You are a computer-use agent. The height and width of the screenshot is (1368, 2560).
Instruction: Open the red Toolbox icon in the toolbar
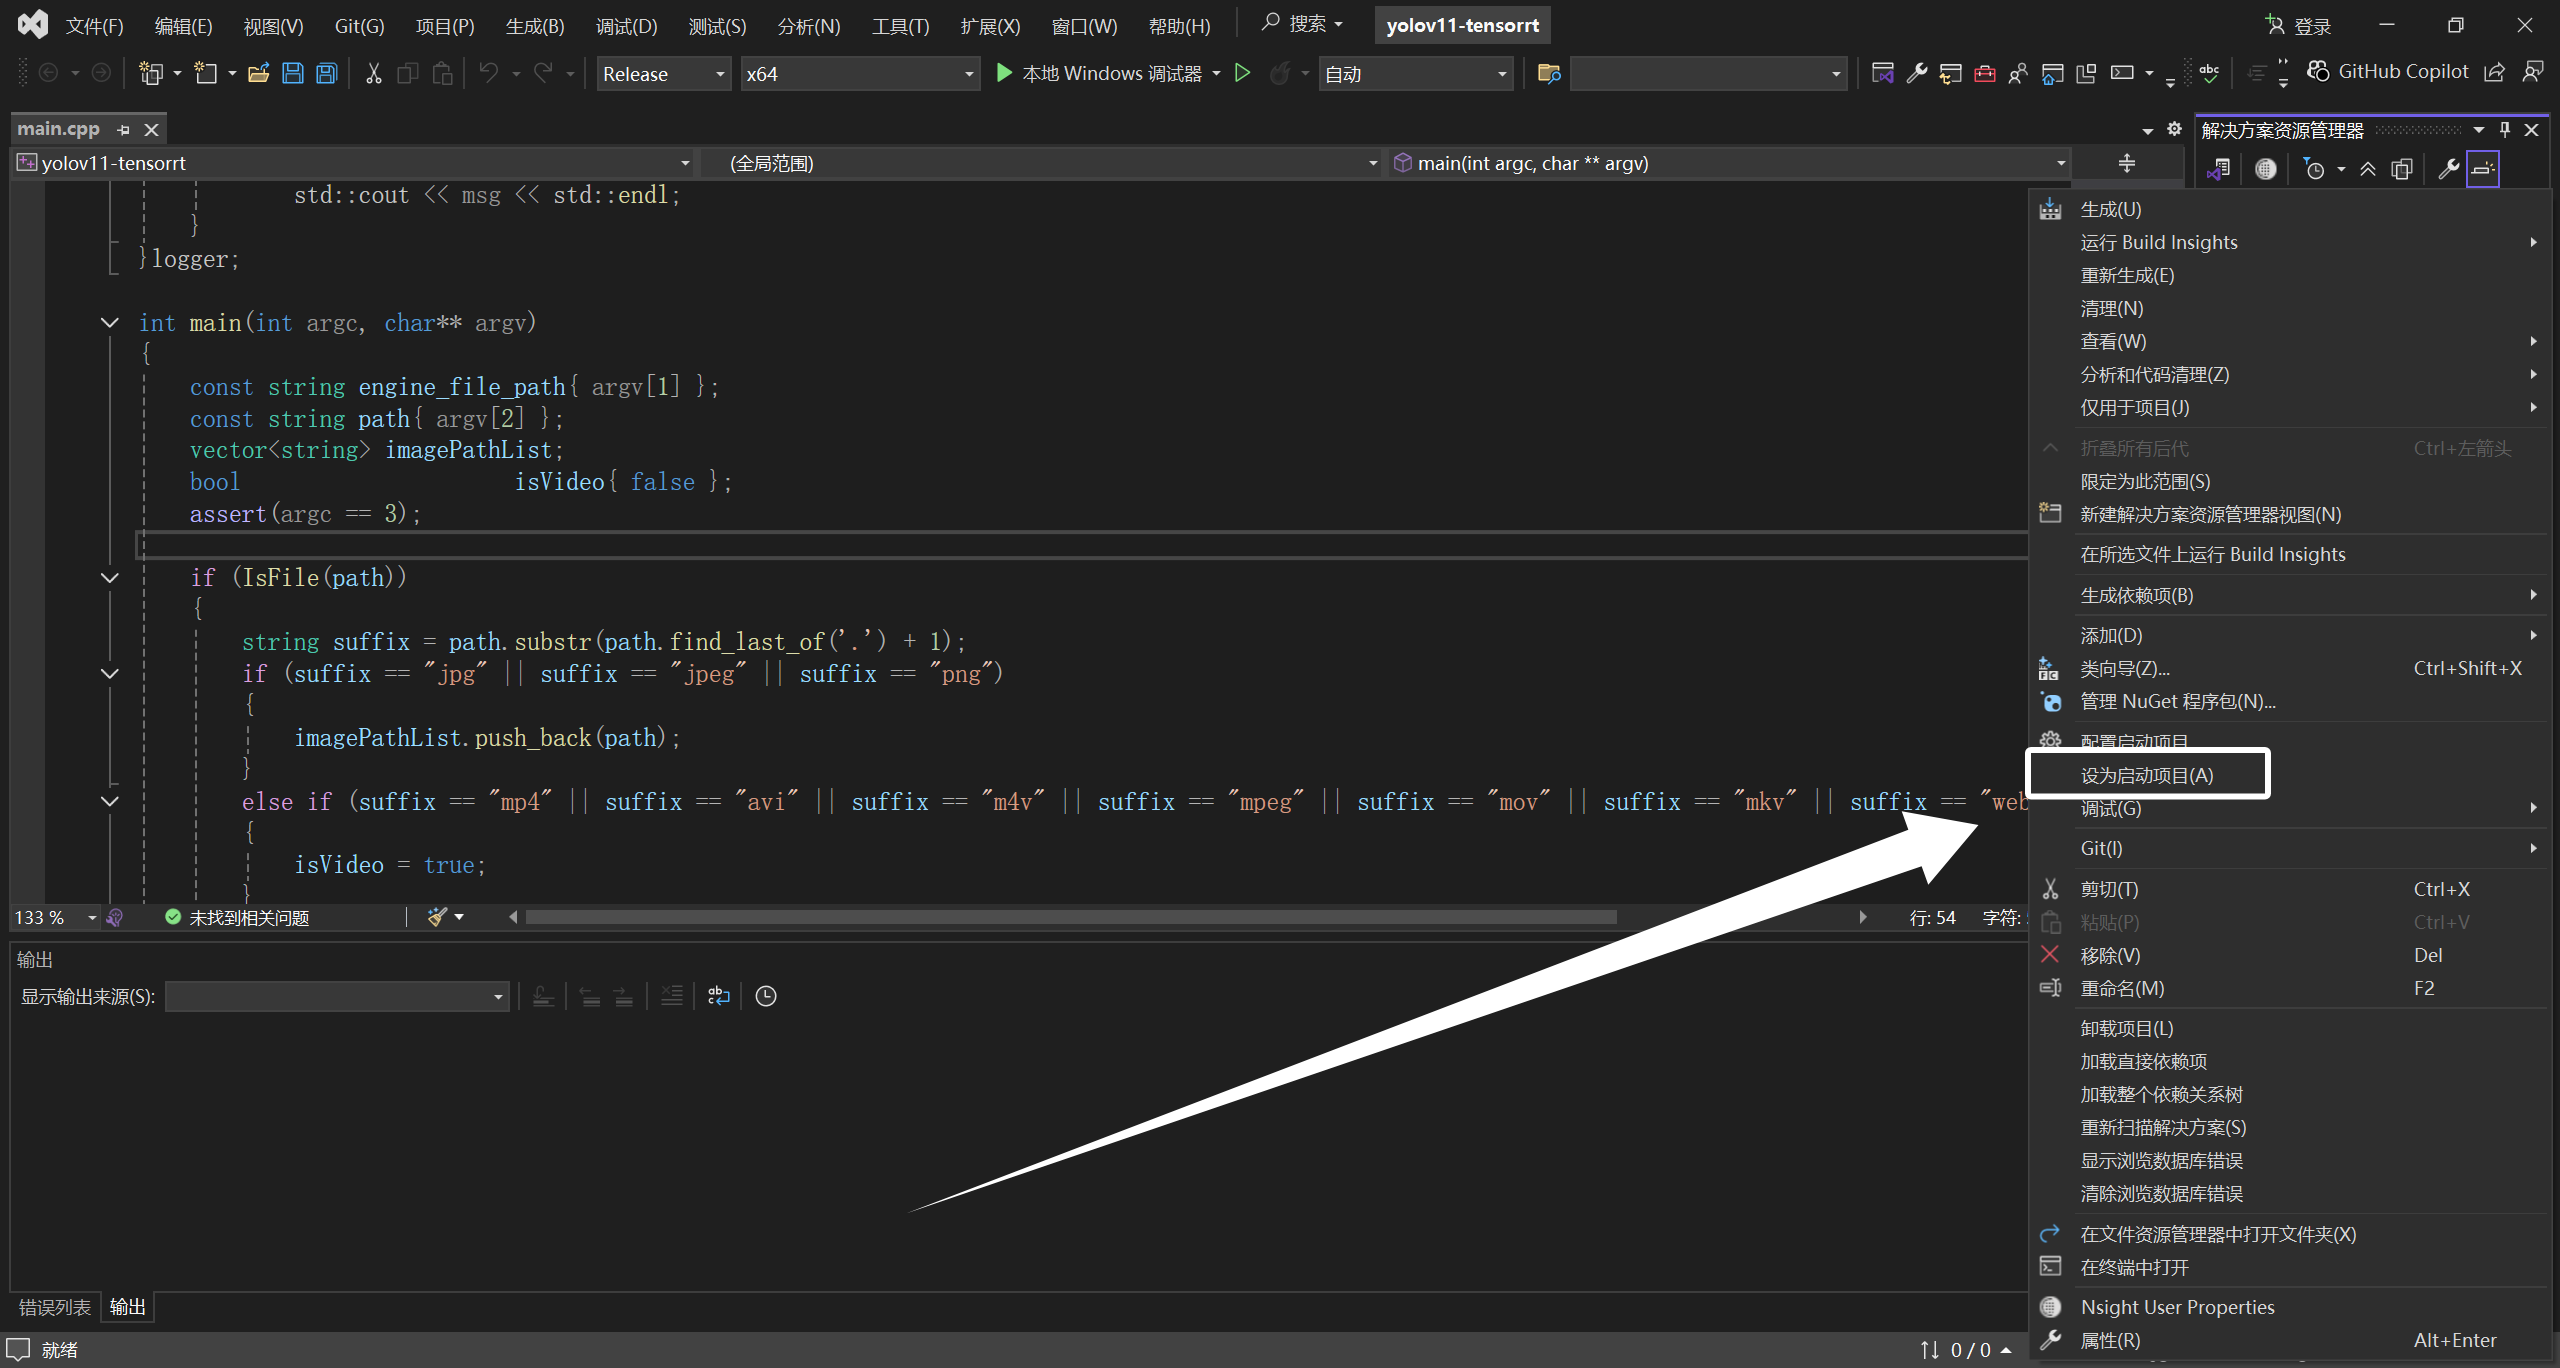click(x=1985, y=73)
